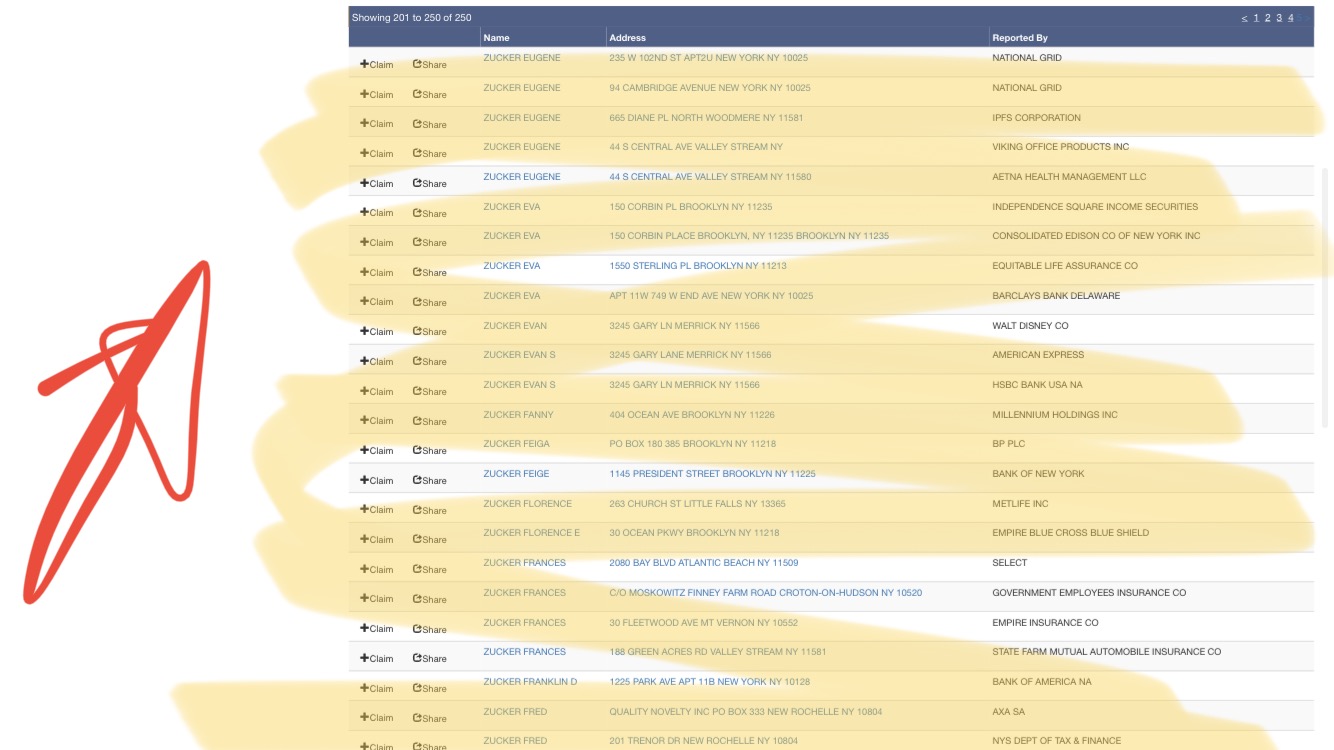Open ZUCKER EVA name on Equitable Life row
This screenshot has width=1334, height=750.
(x=512, y=266)
